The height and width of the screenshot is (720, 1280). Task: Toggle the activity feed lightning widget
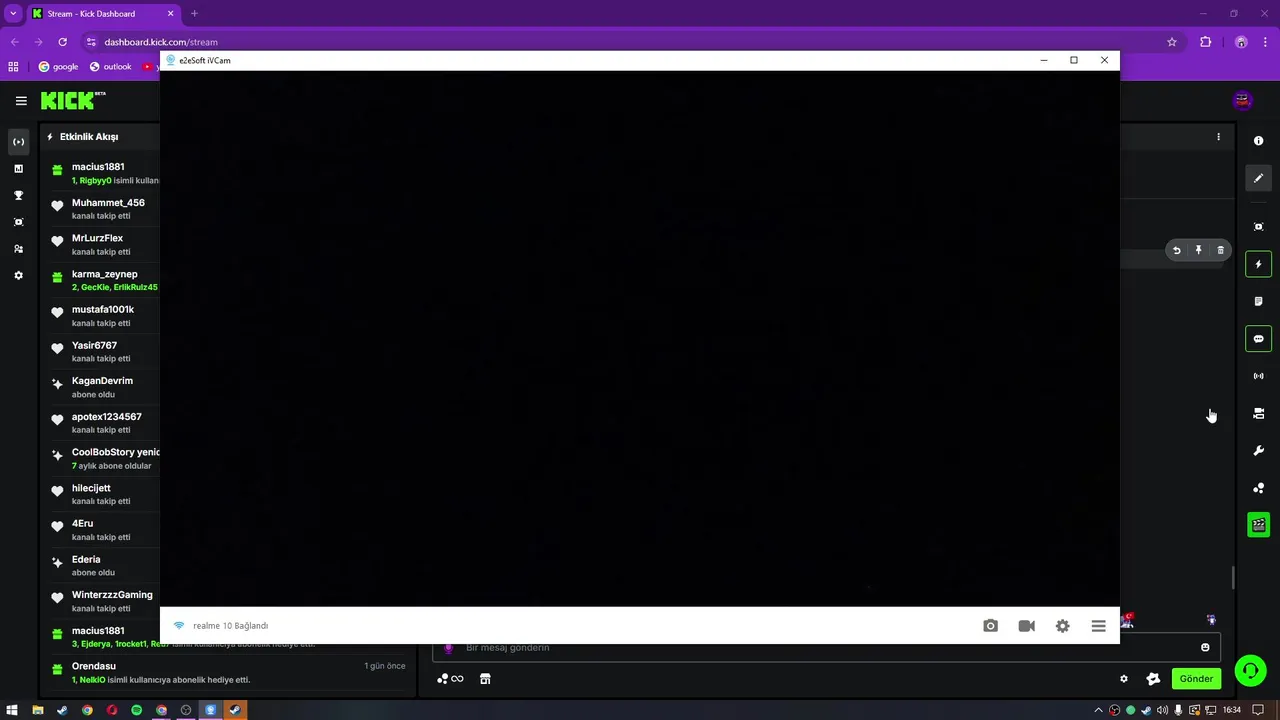(x=1258, y=264)
